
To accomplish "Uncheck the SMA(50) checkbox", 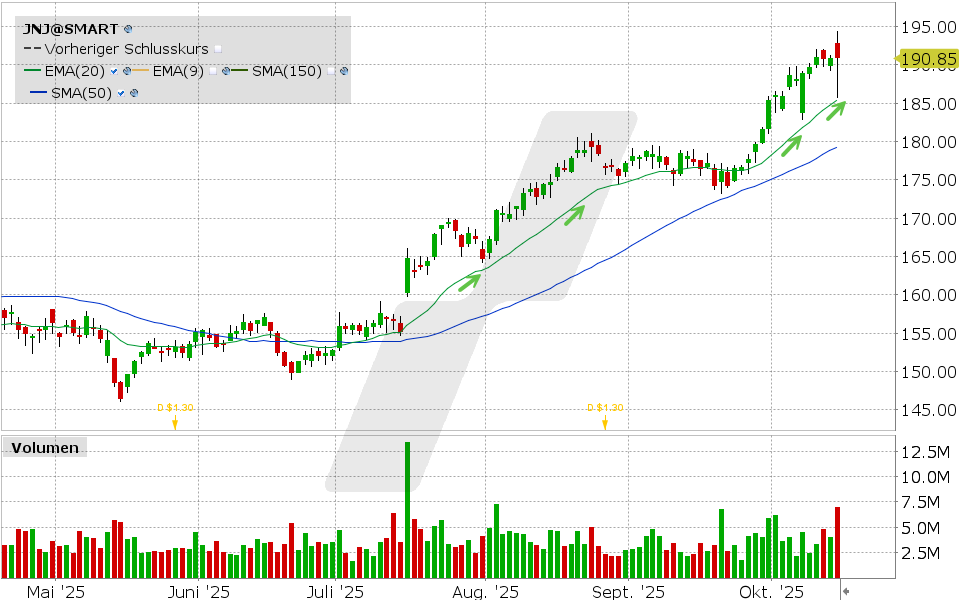I will pyautogui.click(x=122, y=93).
